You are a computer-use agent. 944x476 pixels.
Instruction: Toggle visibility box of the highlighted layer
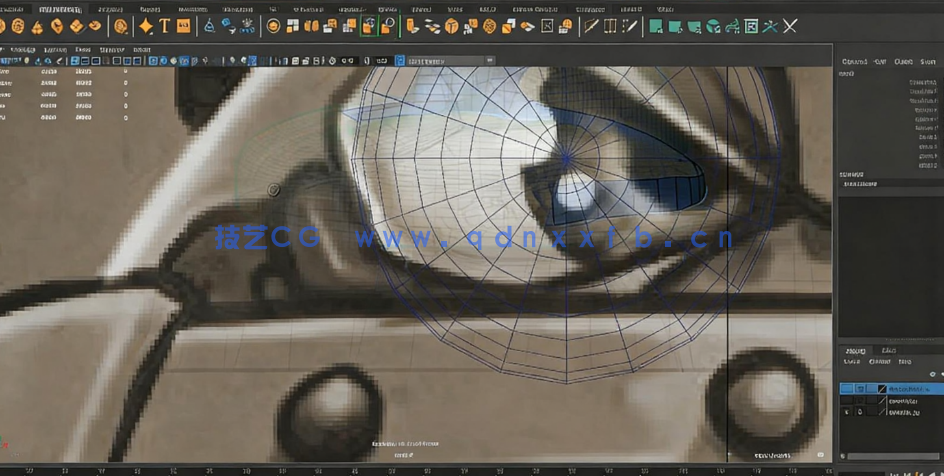(847, 389)
